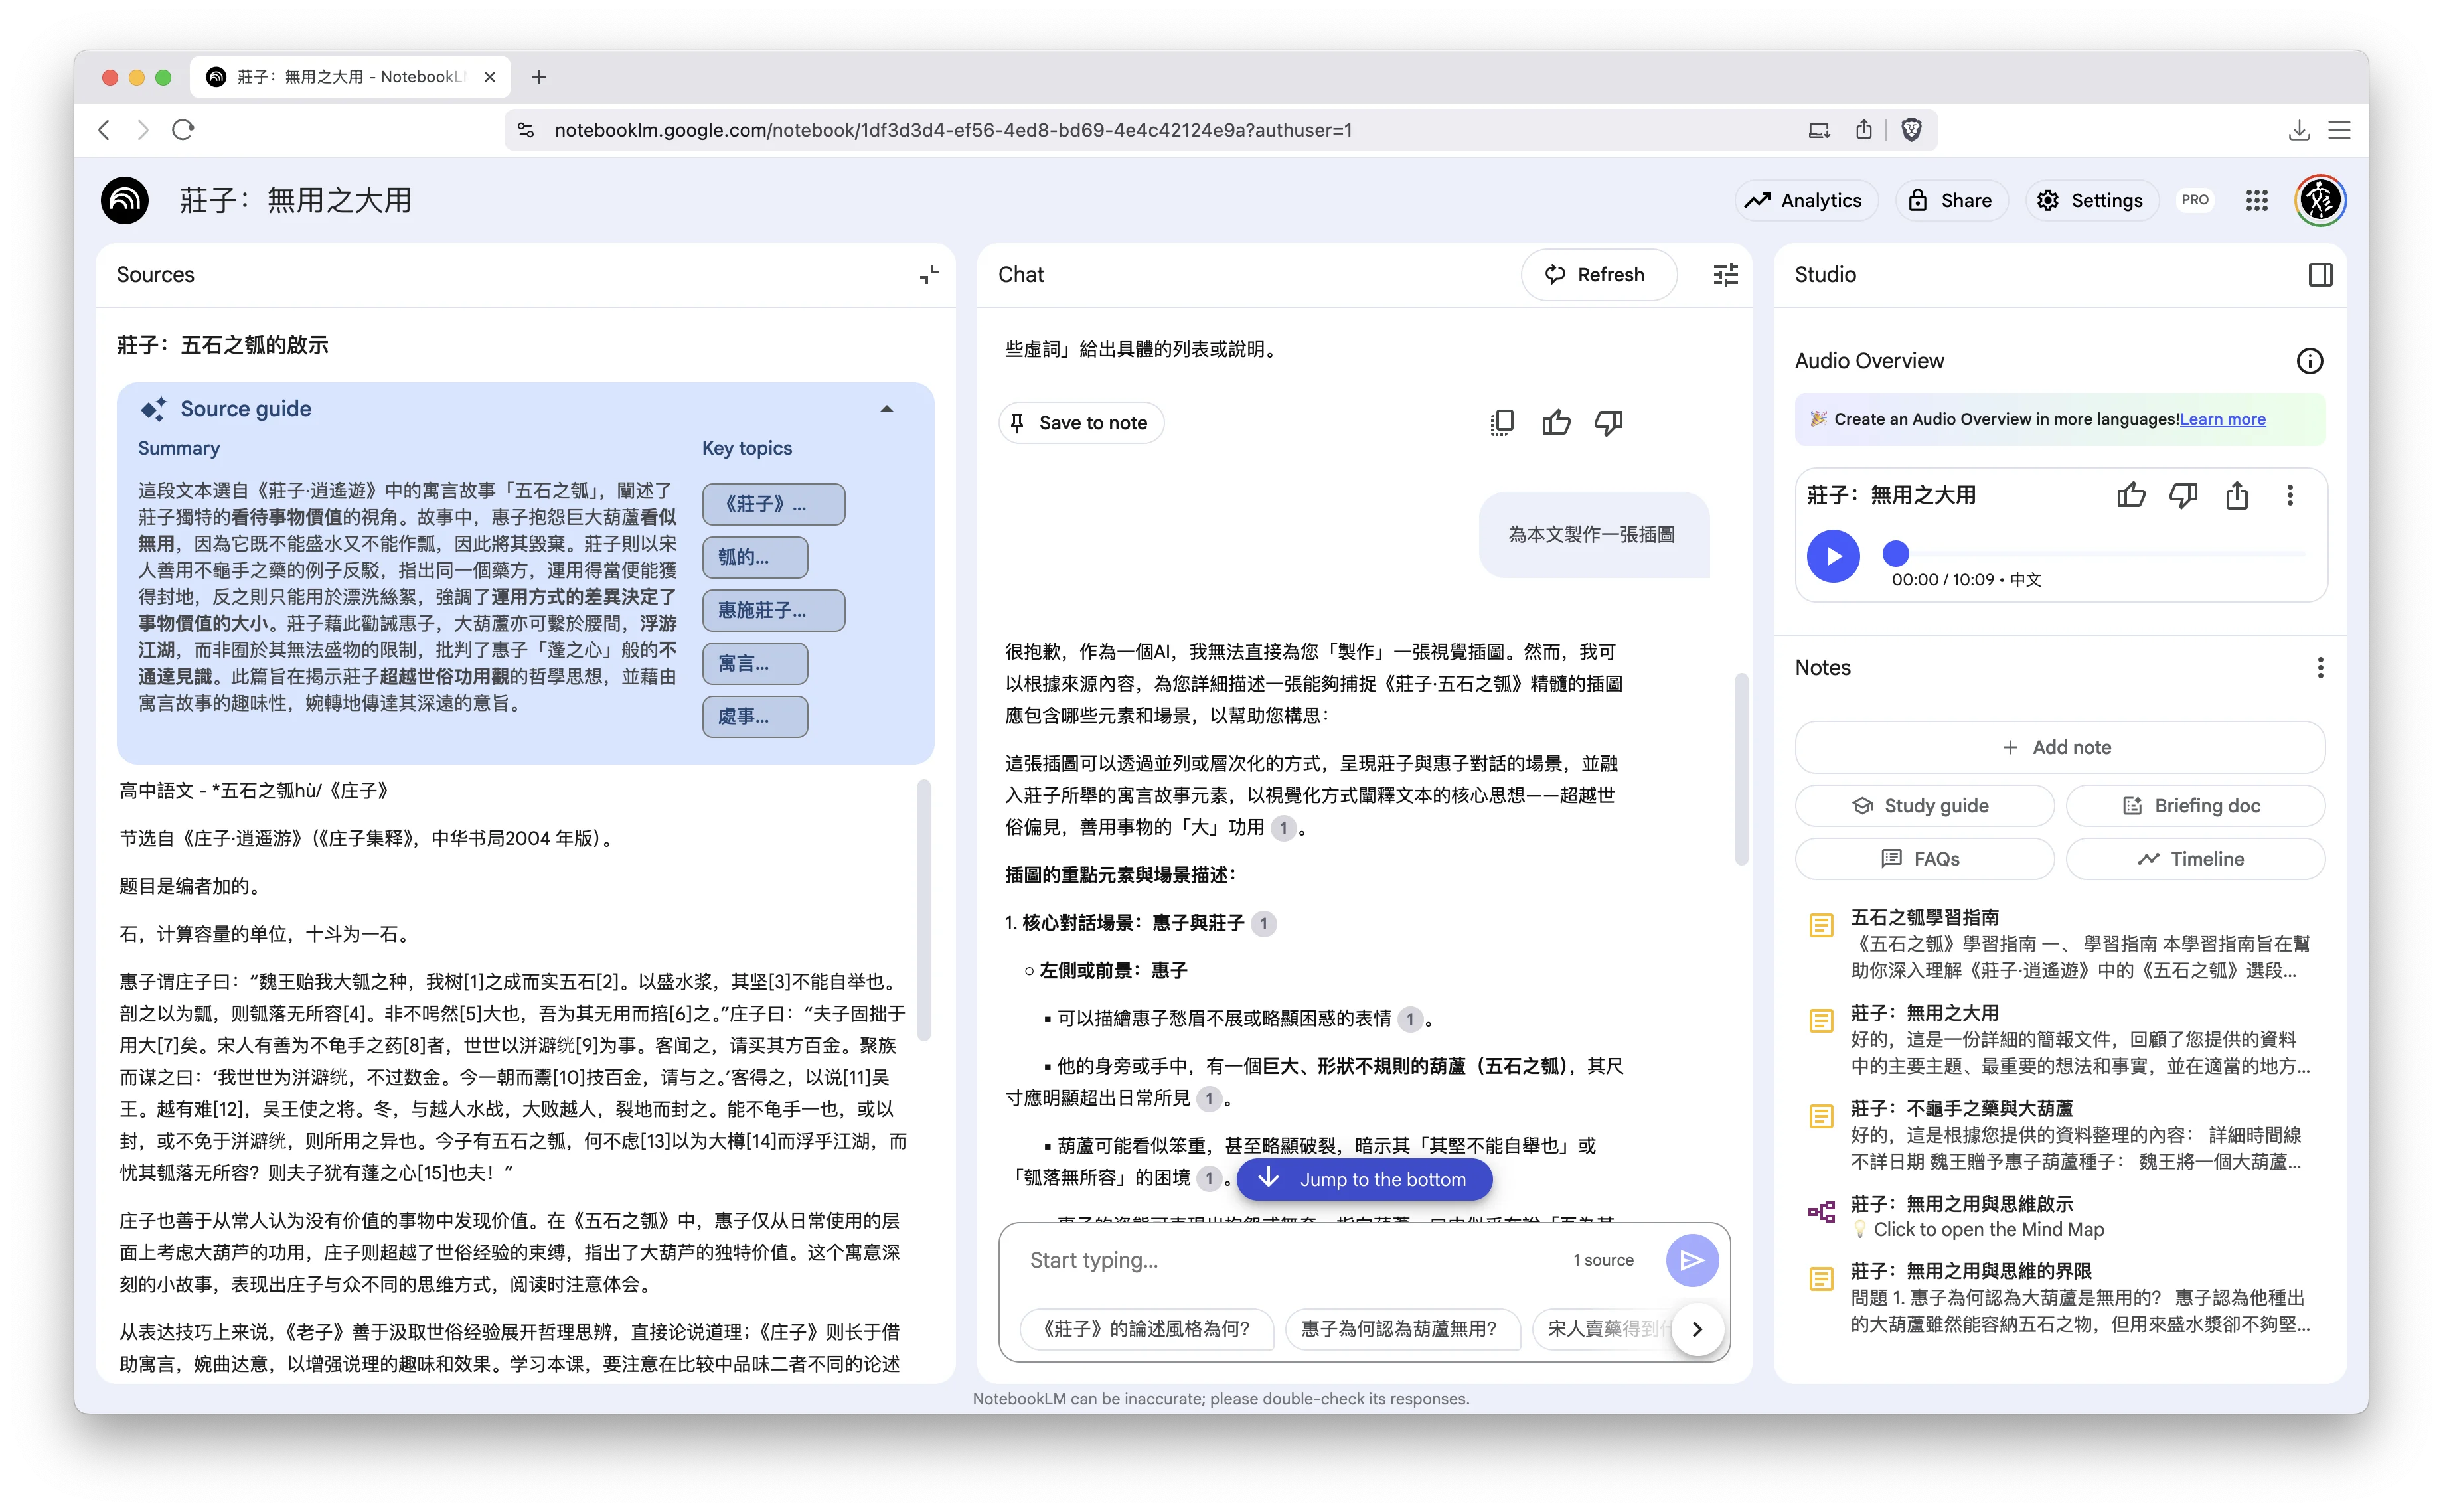Viewport: 2443px width, 1512px height.
Task: Copy the AI chat response
Action: point(1501,422)
